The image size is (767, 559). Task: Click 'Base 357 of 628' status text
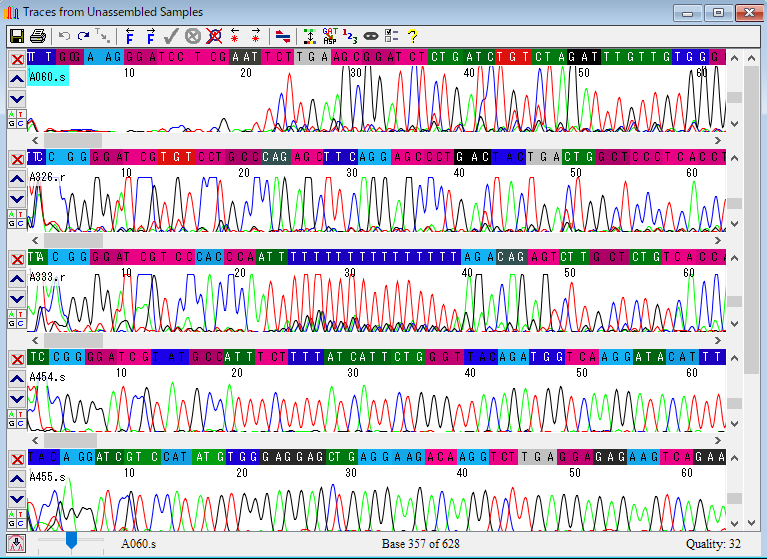click(x=420, y=544)
